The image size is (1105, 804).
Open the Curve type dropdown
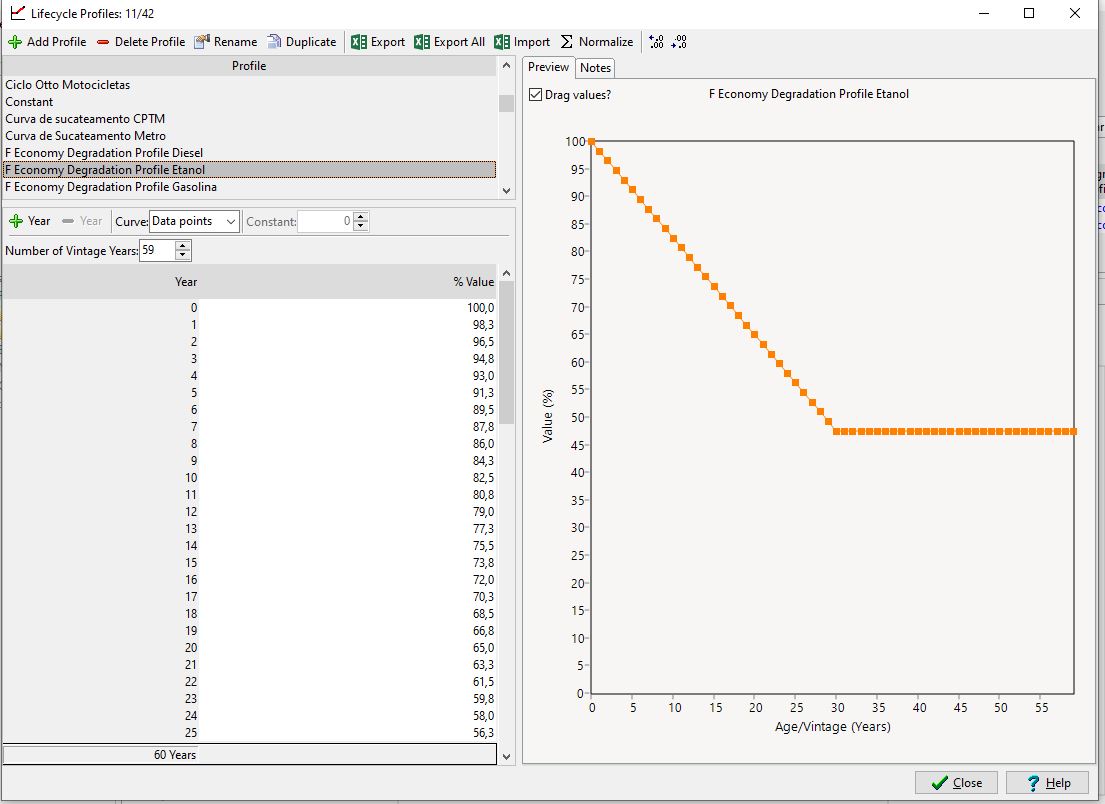tap(195, 221)
